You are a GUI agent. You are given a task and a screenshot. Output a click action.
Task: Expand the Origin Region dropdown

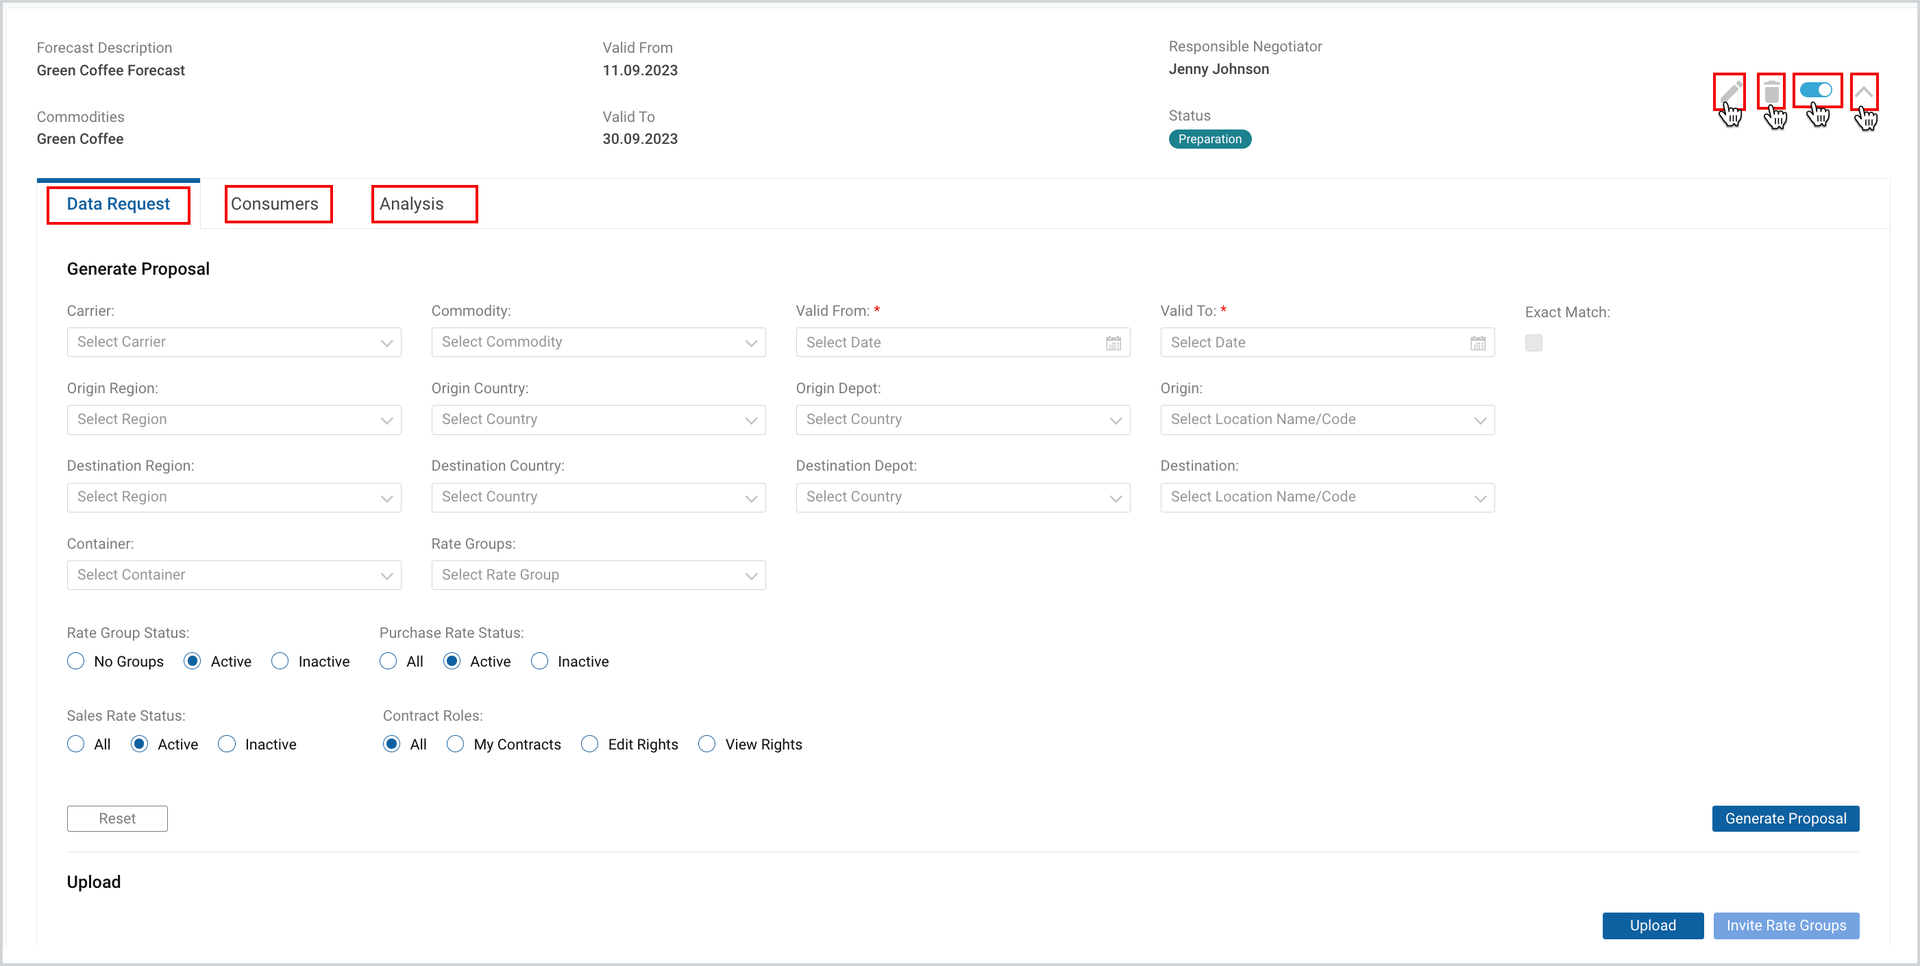point(234,420)
